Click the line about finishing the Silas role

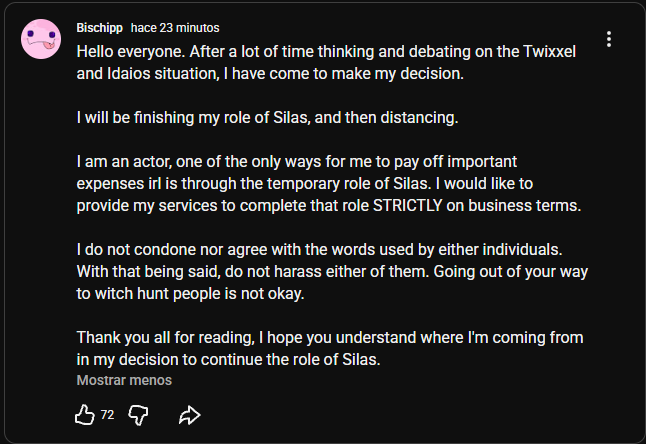coord(267,118)
